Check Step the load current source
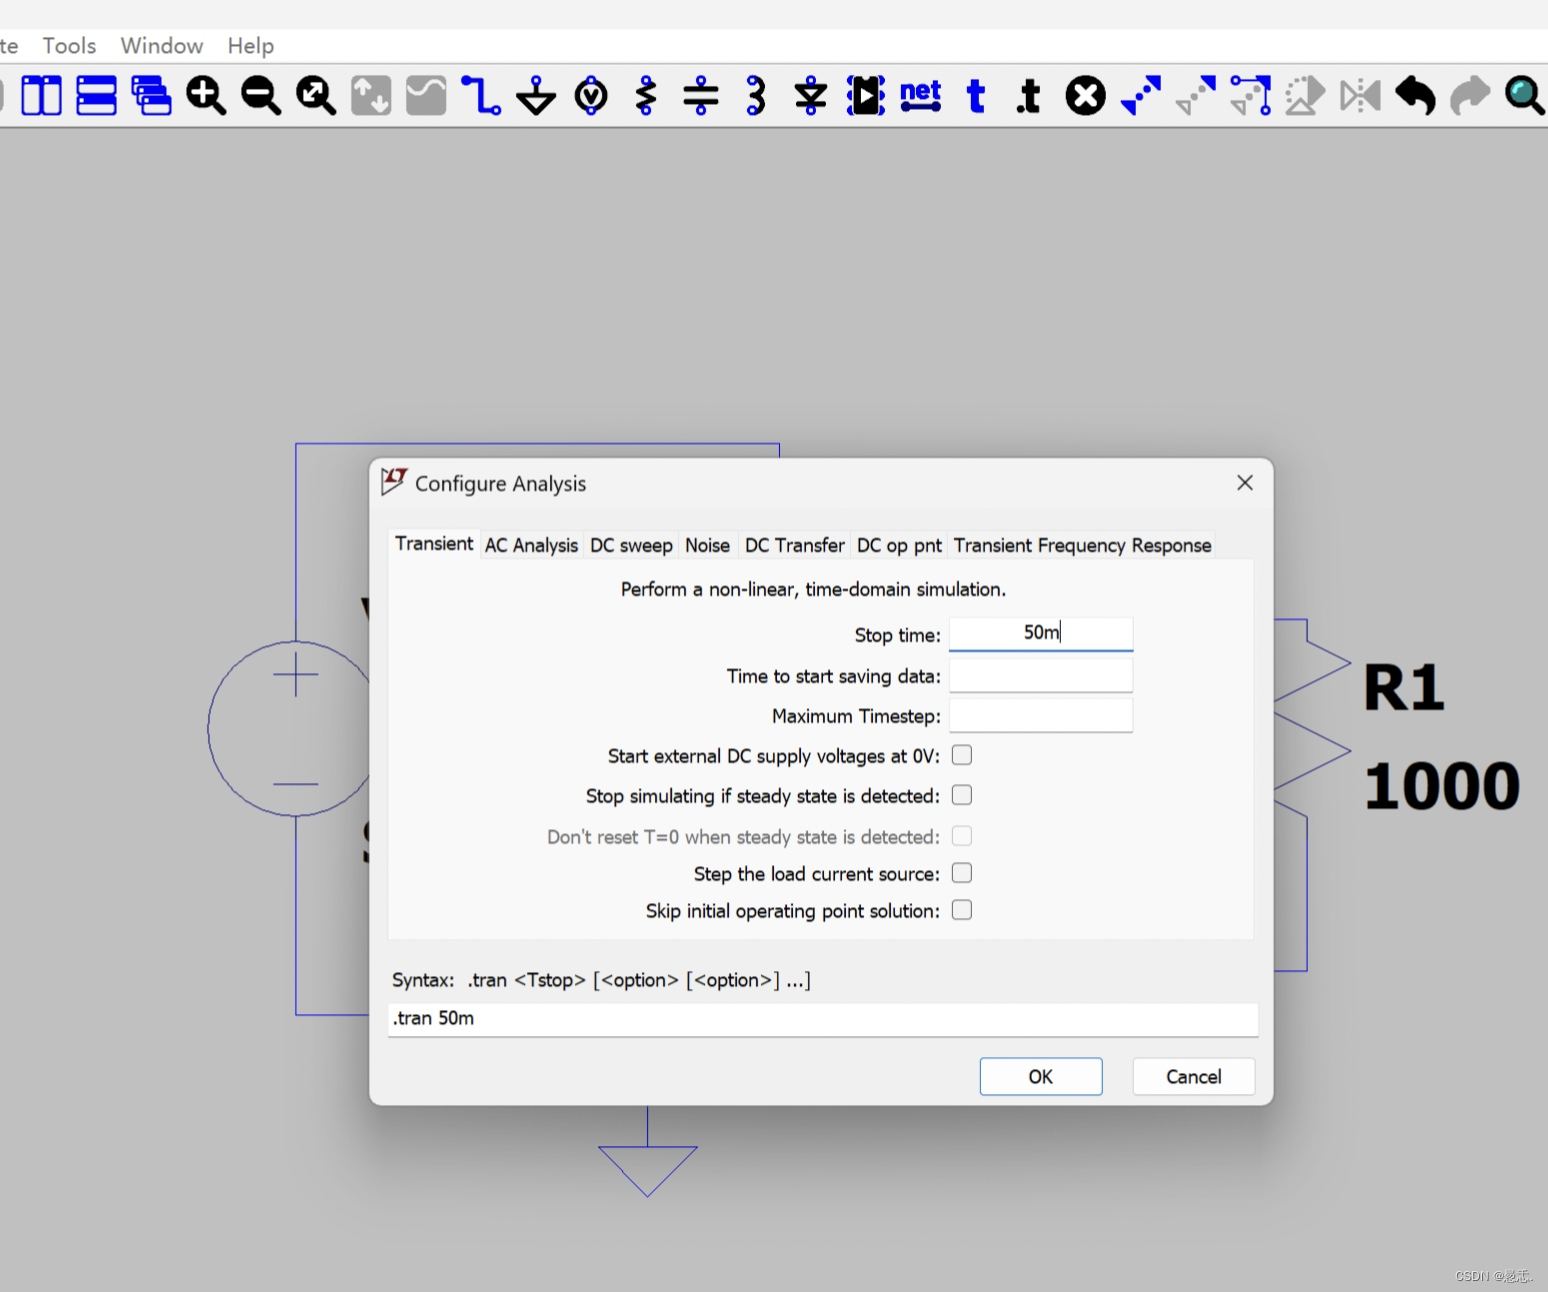 coord(962,873)
